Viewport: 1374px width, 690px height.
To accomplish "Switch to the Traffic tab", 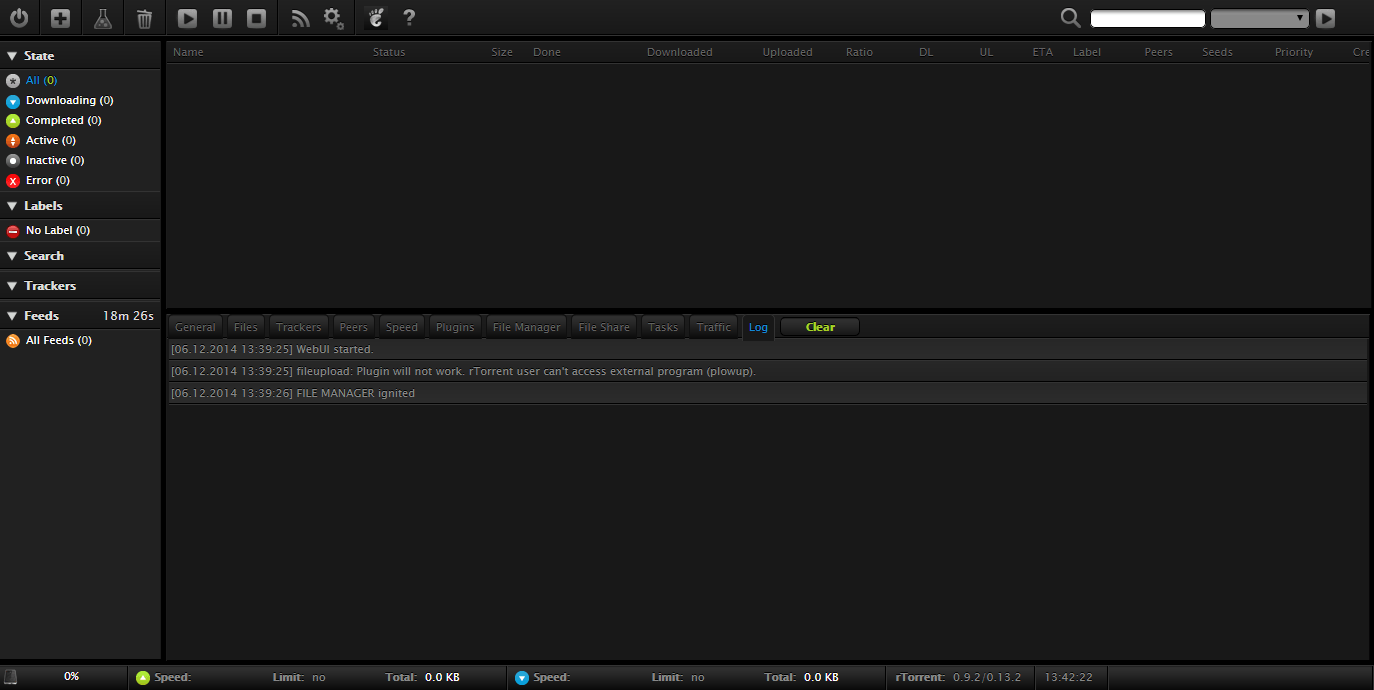I will pos(713,327).
